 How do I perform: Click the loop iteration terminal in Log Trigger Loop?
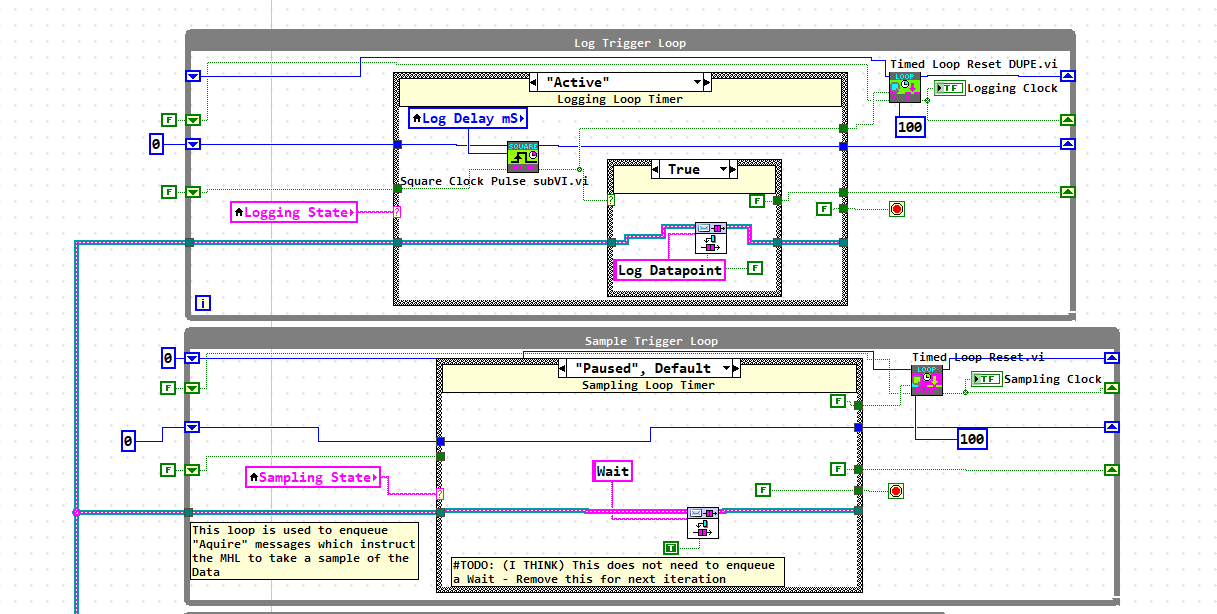click(x=203, y=302)
